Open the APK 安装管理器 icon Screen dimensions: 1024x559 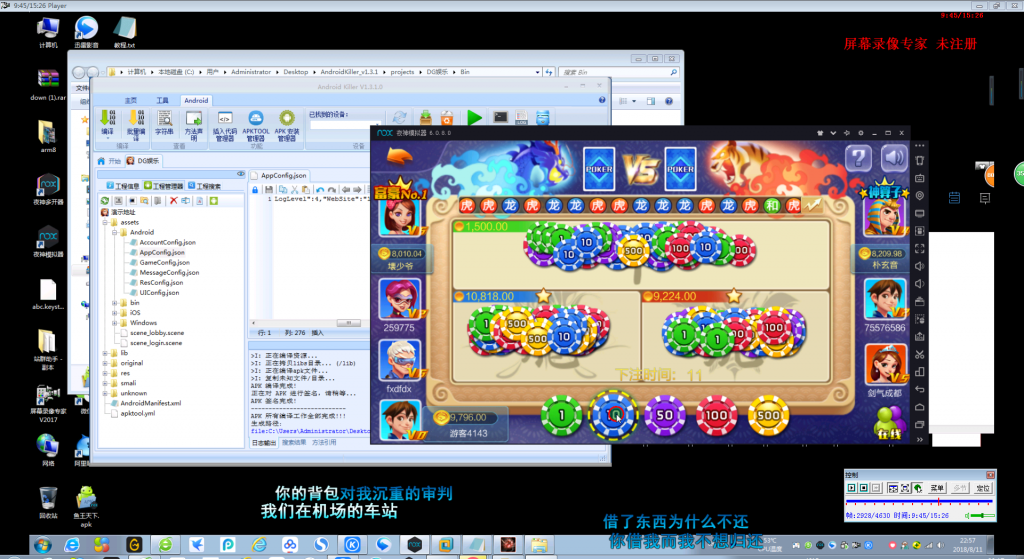(x=287, y=124)
